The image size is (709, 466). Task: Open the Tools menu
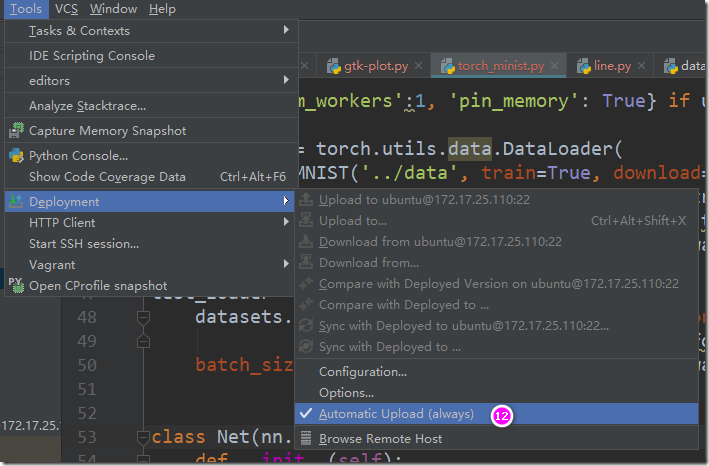26,9
